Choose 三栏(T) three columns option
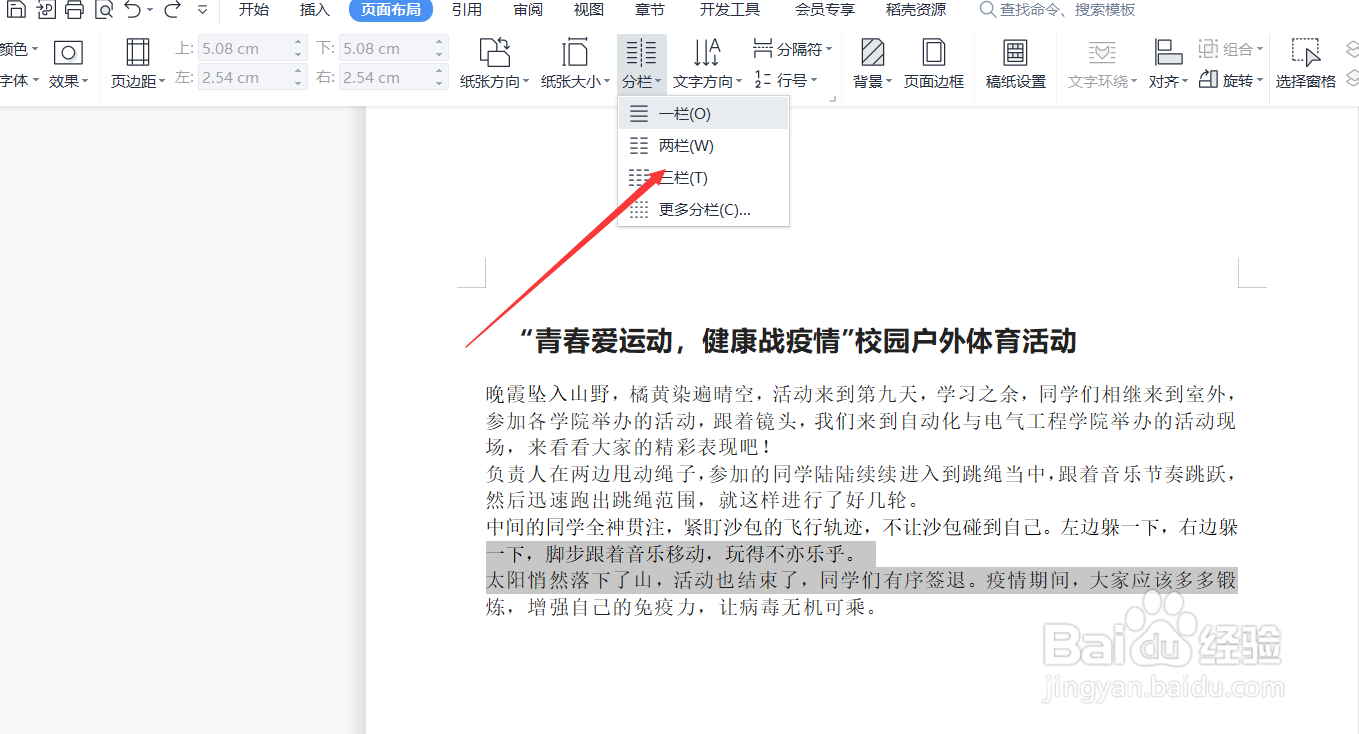The width and height of the screenshot is (1359, 734). point(704,178)
